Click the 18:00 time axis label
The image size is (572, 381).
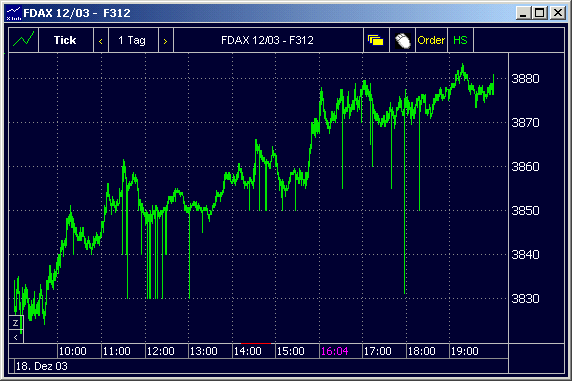click(x=421, y=351)
